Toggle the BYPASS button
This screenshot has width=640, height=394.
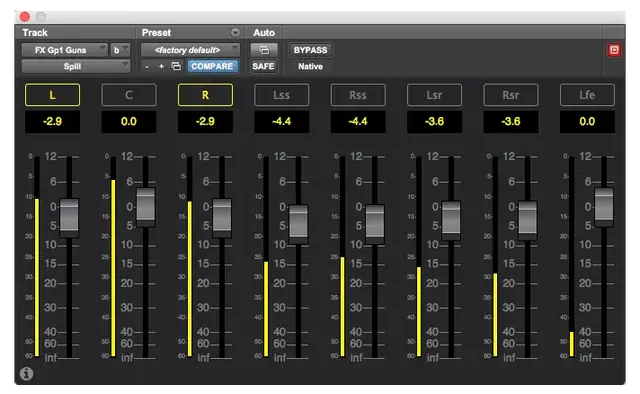click(x=310, y=50)
